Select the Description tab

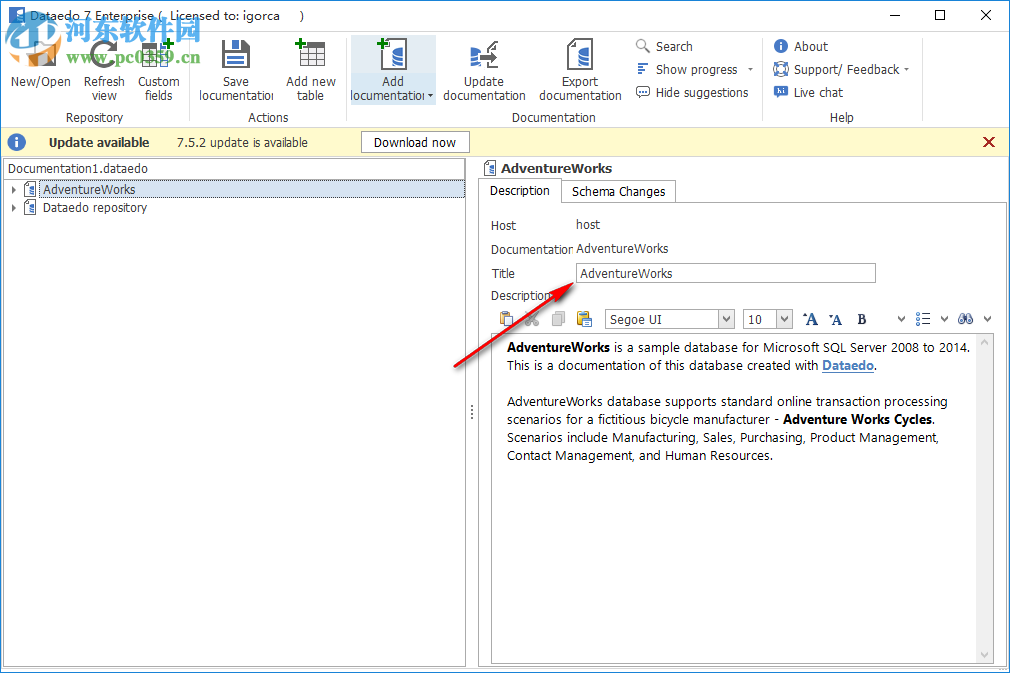(x=519, y=191)
